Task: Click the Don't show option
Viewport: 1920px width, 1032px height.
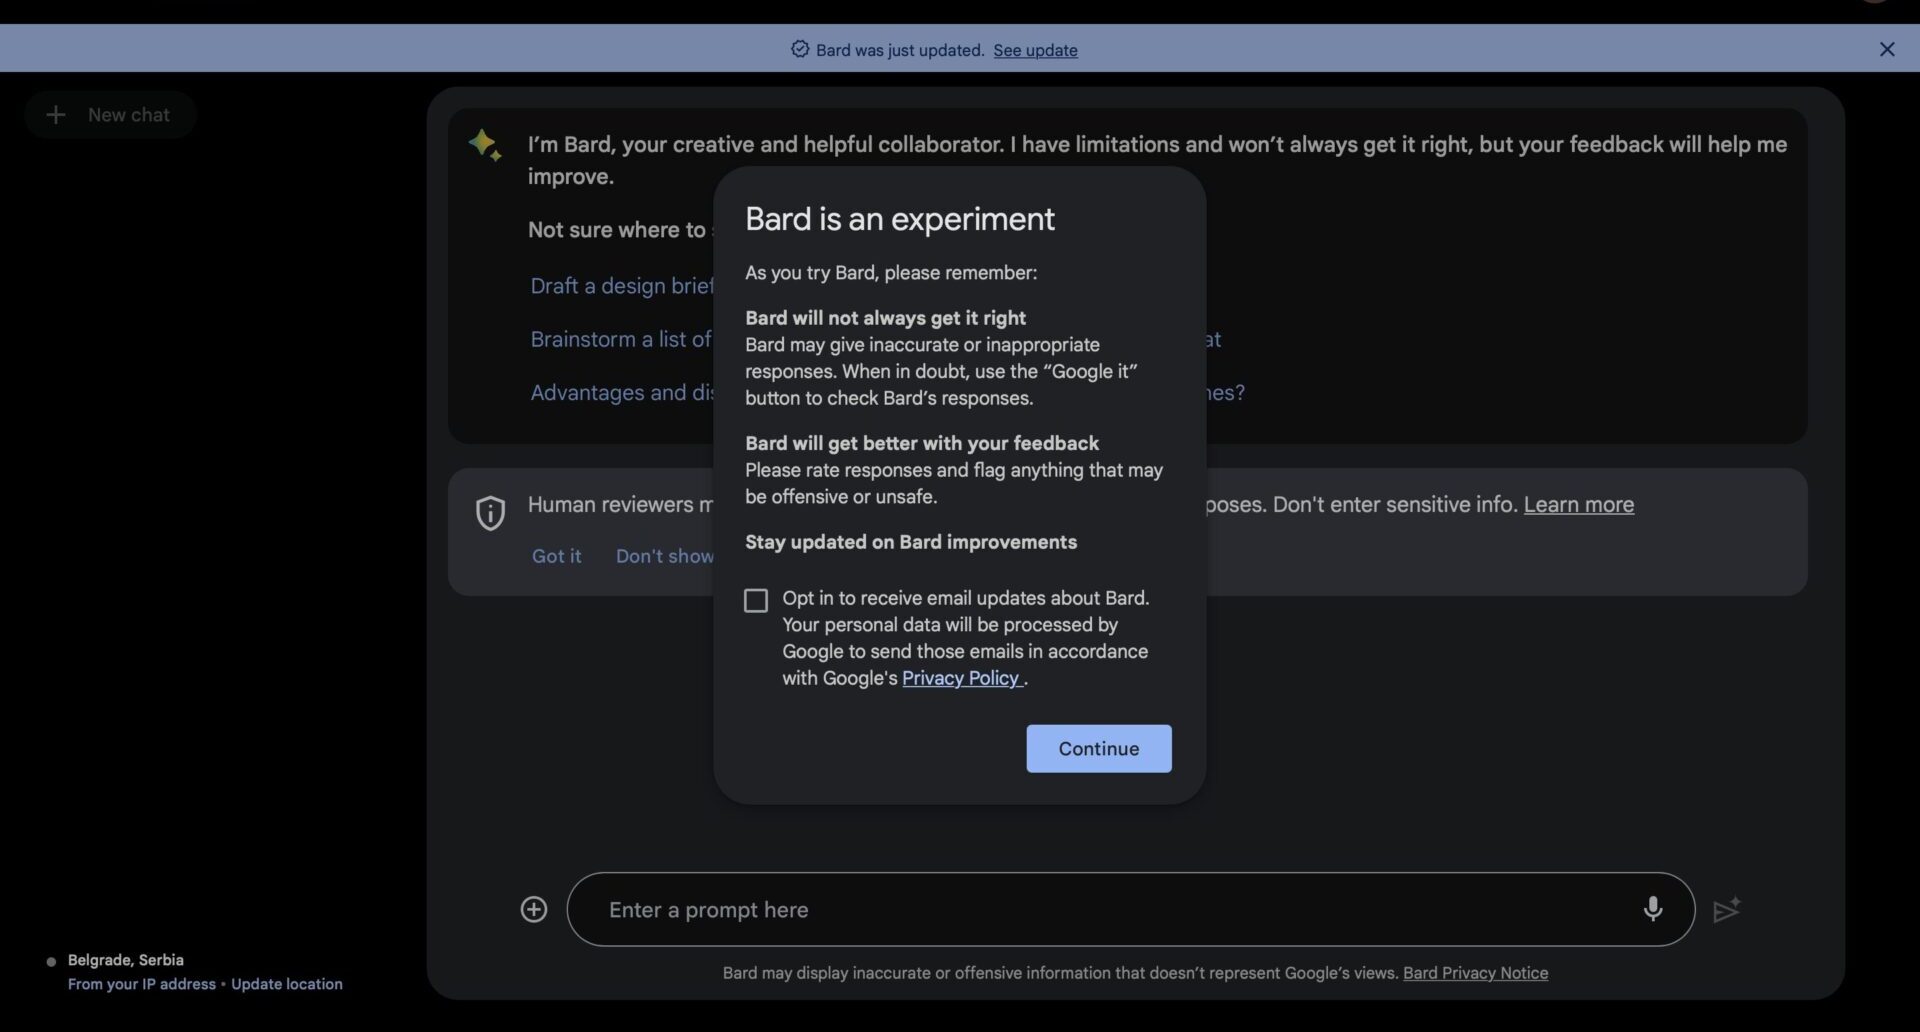Action: point(664,556)
